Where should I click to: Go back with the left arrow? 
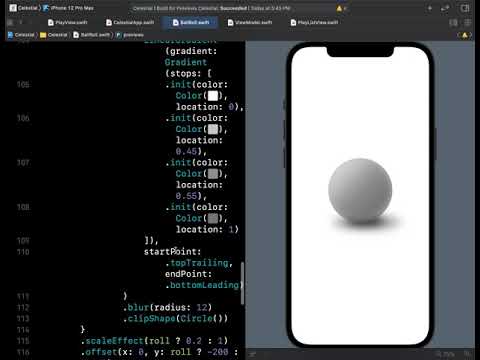tap(21, 22)
